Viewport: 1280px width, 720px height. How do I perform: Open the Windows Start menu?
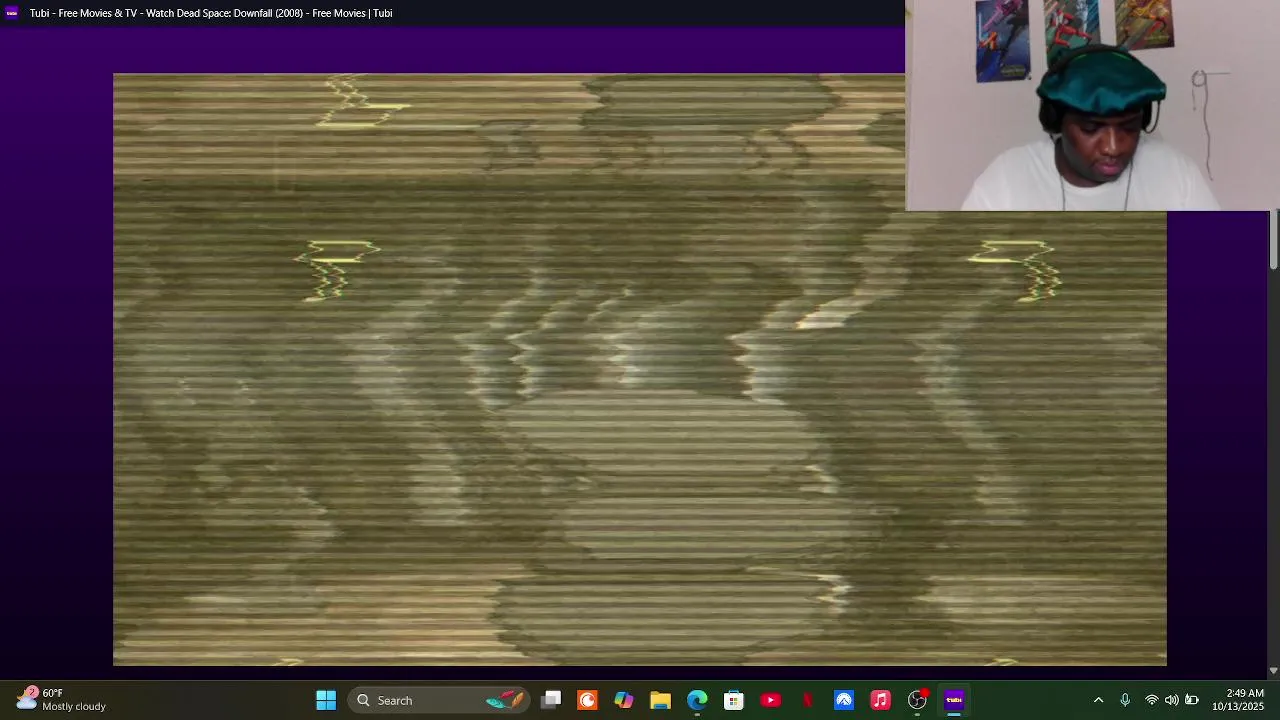tap(326, 700)
